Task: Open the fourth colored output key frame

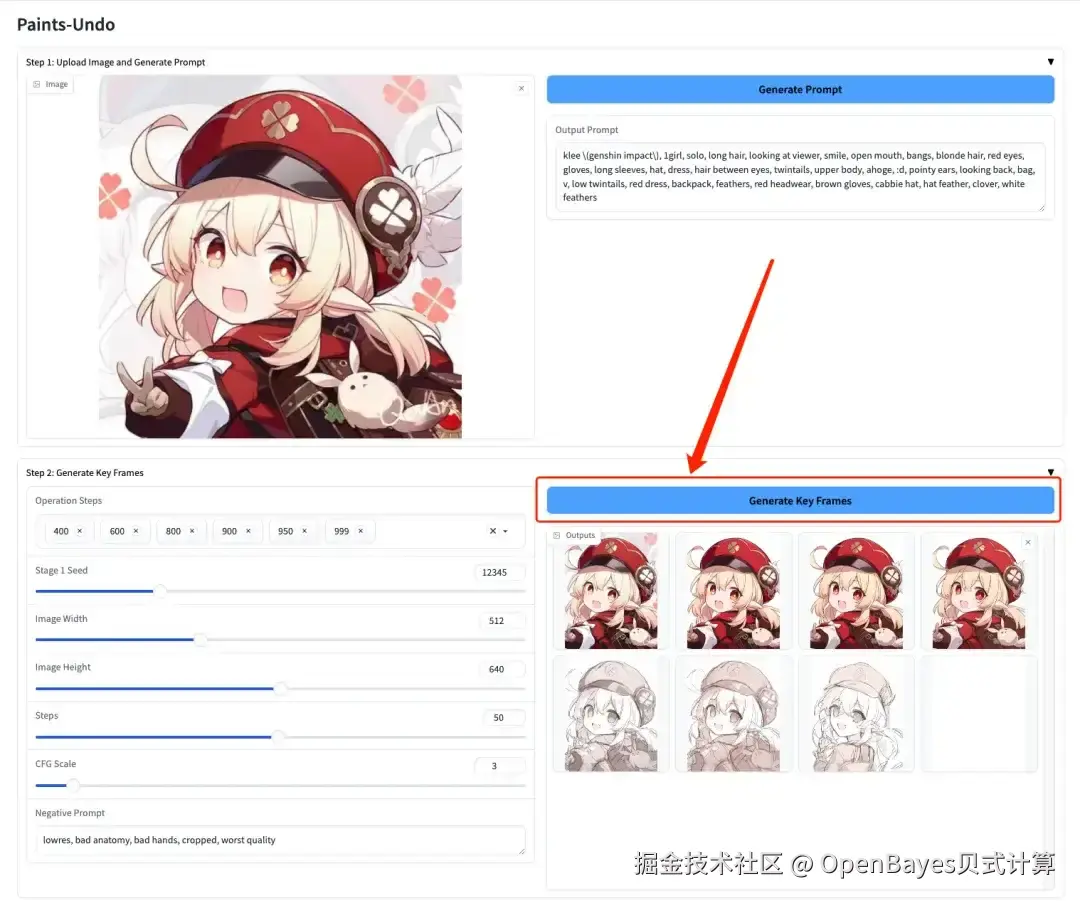Action: pos(979,590)
